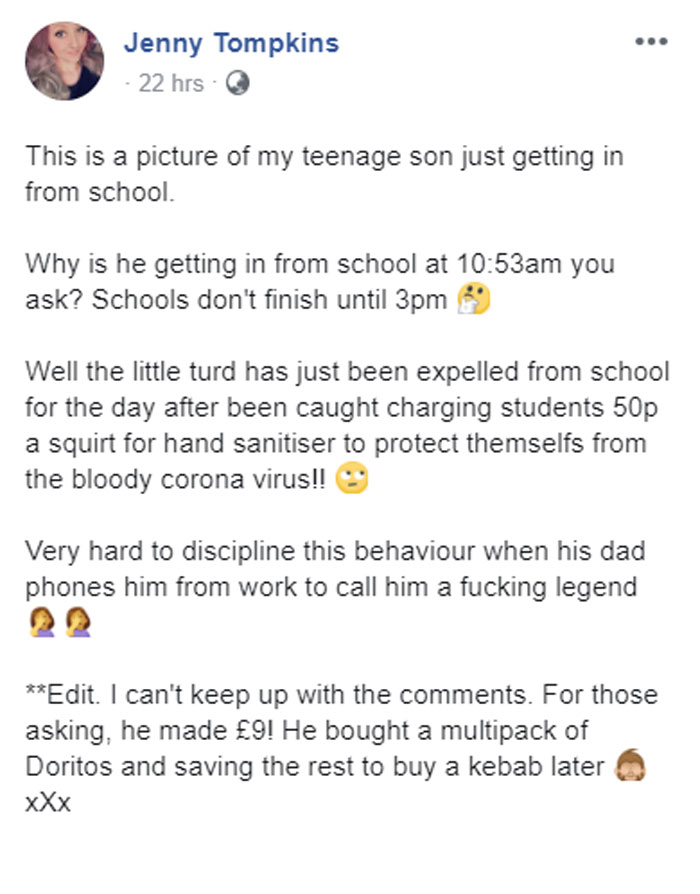Click the first facepalm emoji
This screenshot has width=700, height=894.
point(40,623)
